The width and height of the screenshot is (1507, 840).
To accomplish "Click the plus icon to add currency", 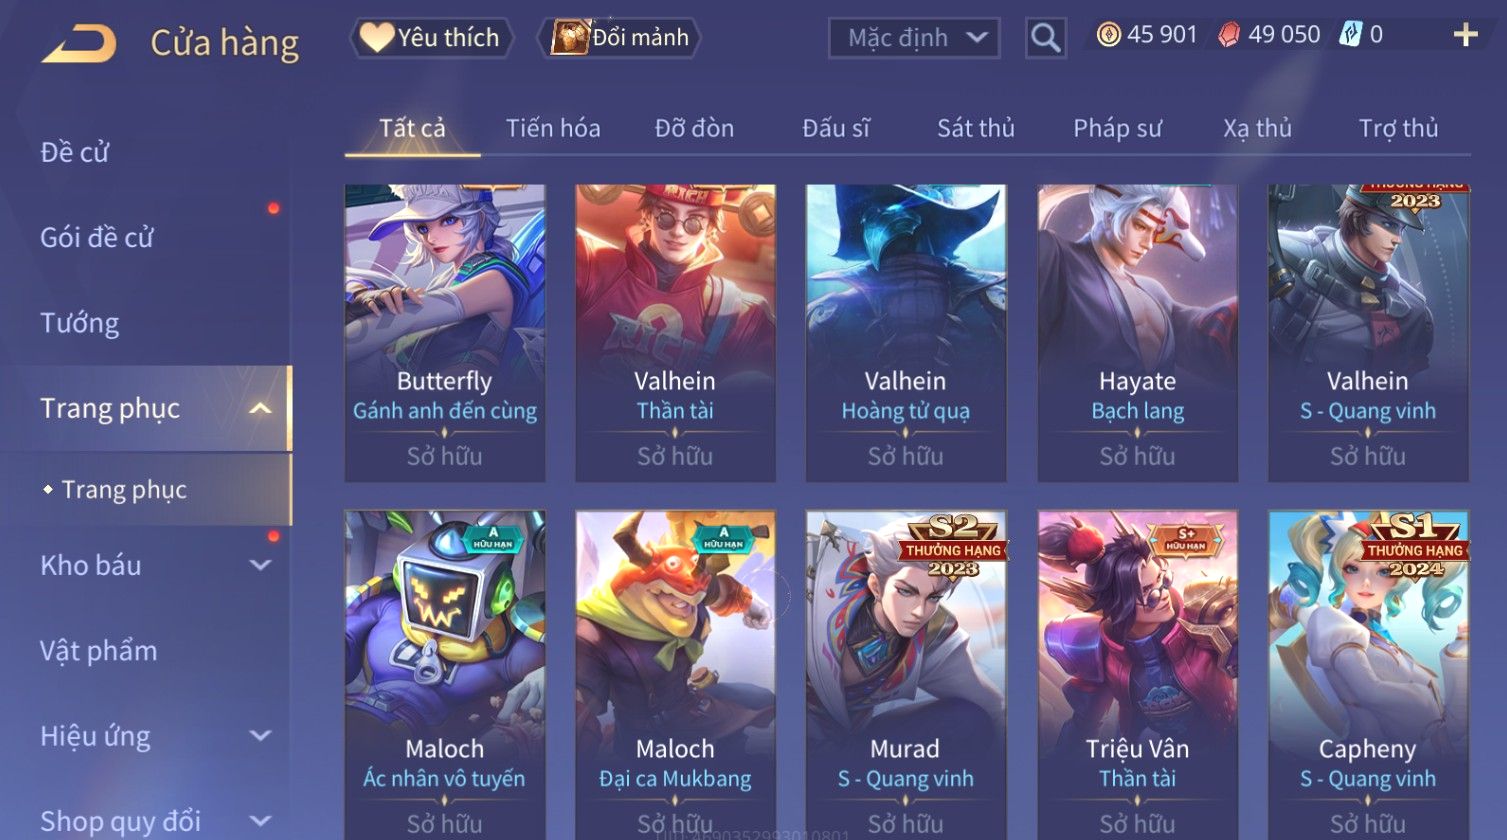I will (x=1465, y=35).
